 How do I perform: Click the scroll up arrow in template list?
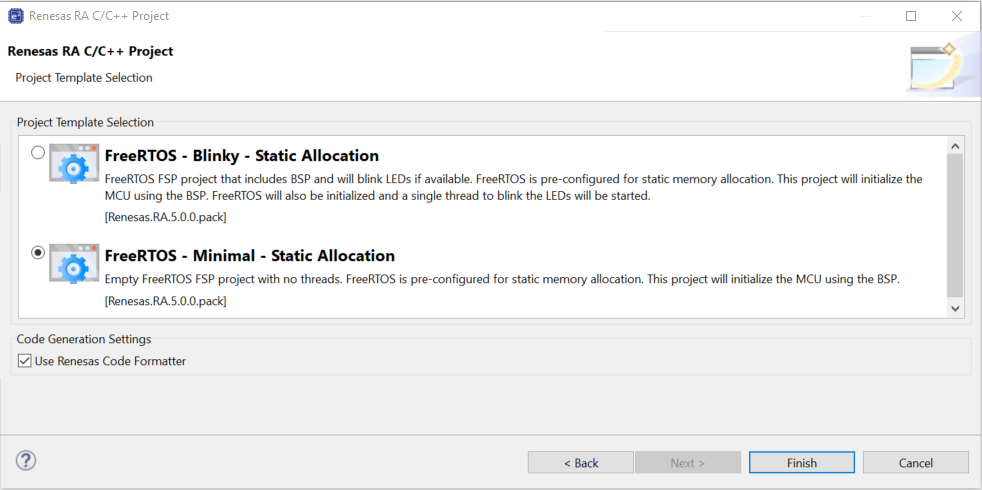[955, 146]
